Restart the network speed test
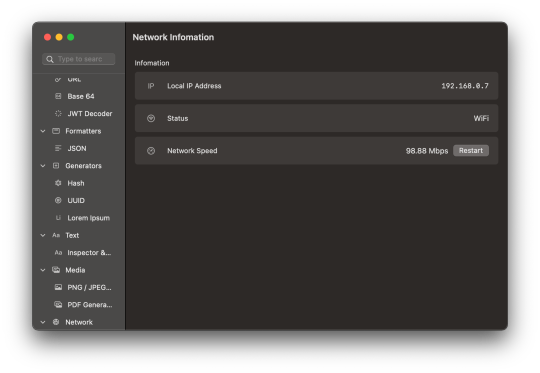Screen dimensions: 540x373 click(x=471, y=151)
